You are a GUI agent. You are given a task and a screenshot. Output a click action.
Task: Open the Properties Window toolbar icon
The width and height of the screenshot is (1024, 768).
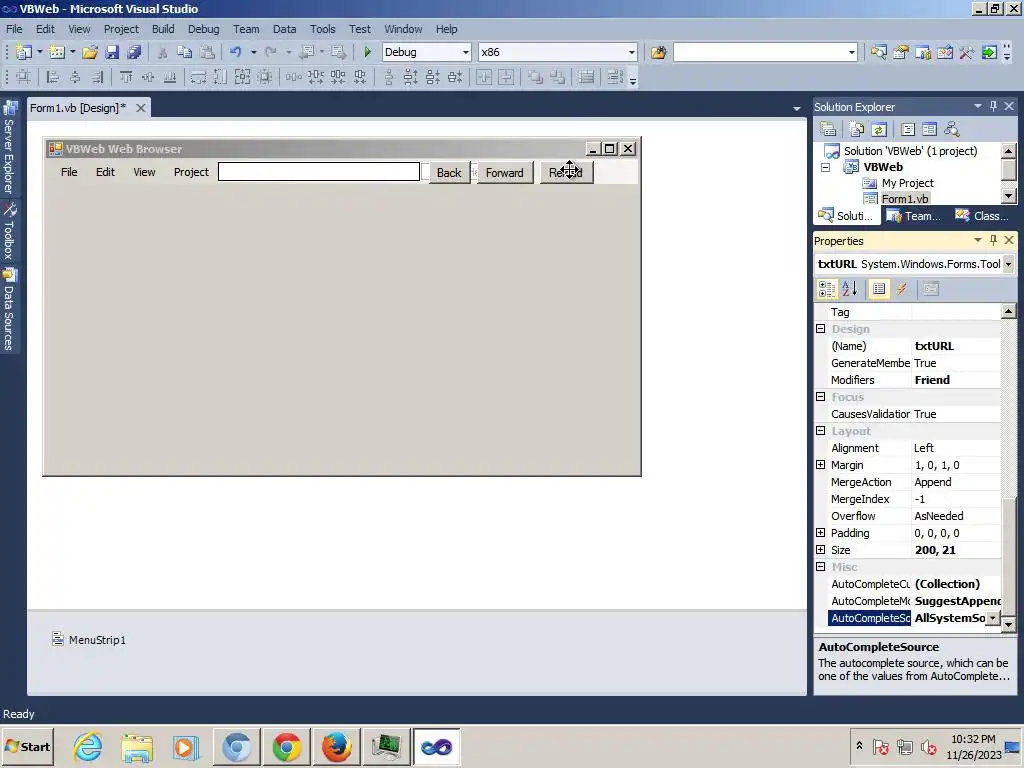[901, 52]
